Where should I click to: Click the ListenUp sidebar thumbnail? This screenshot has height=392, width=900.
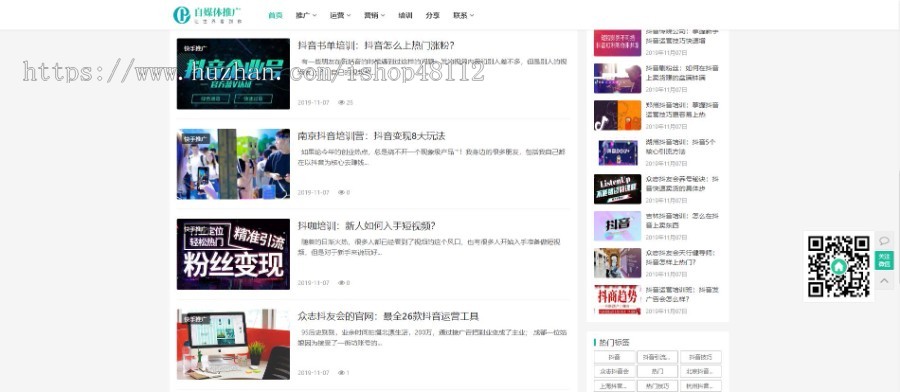(x=617, y=189)
